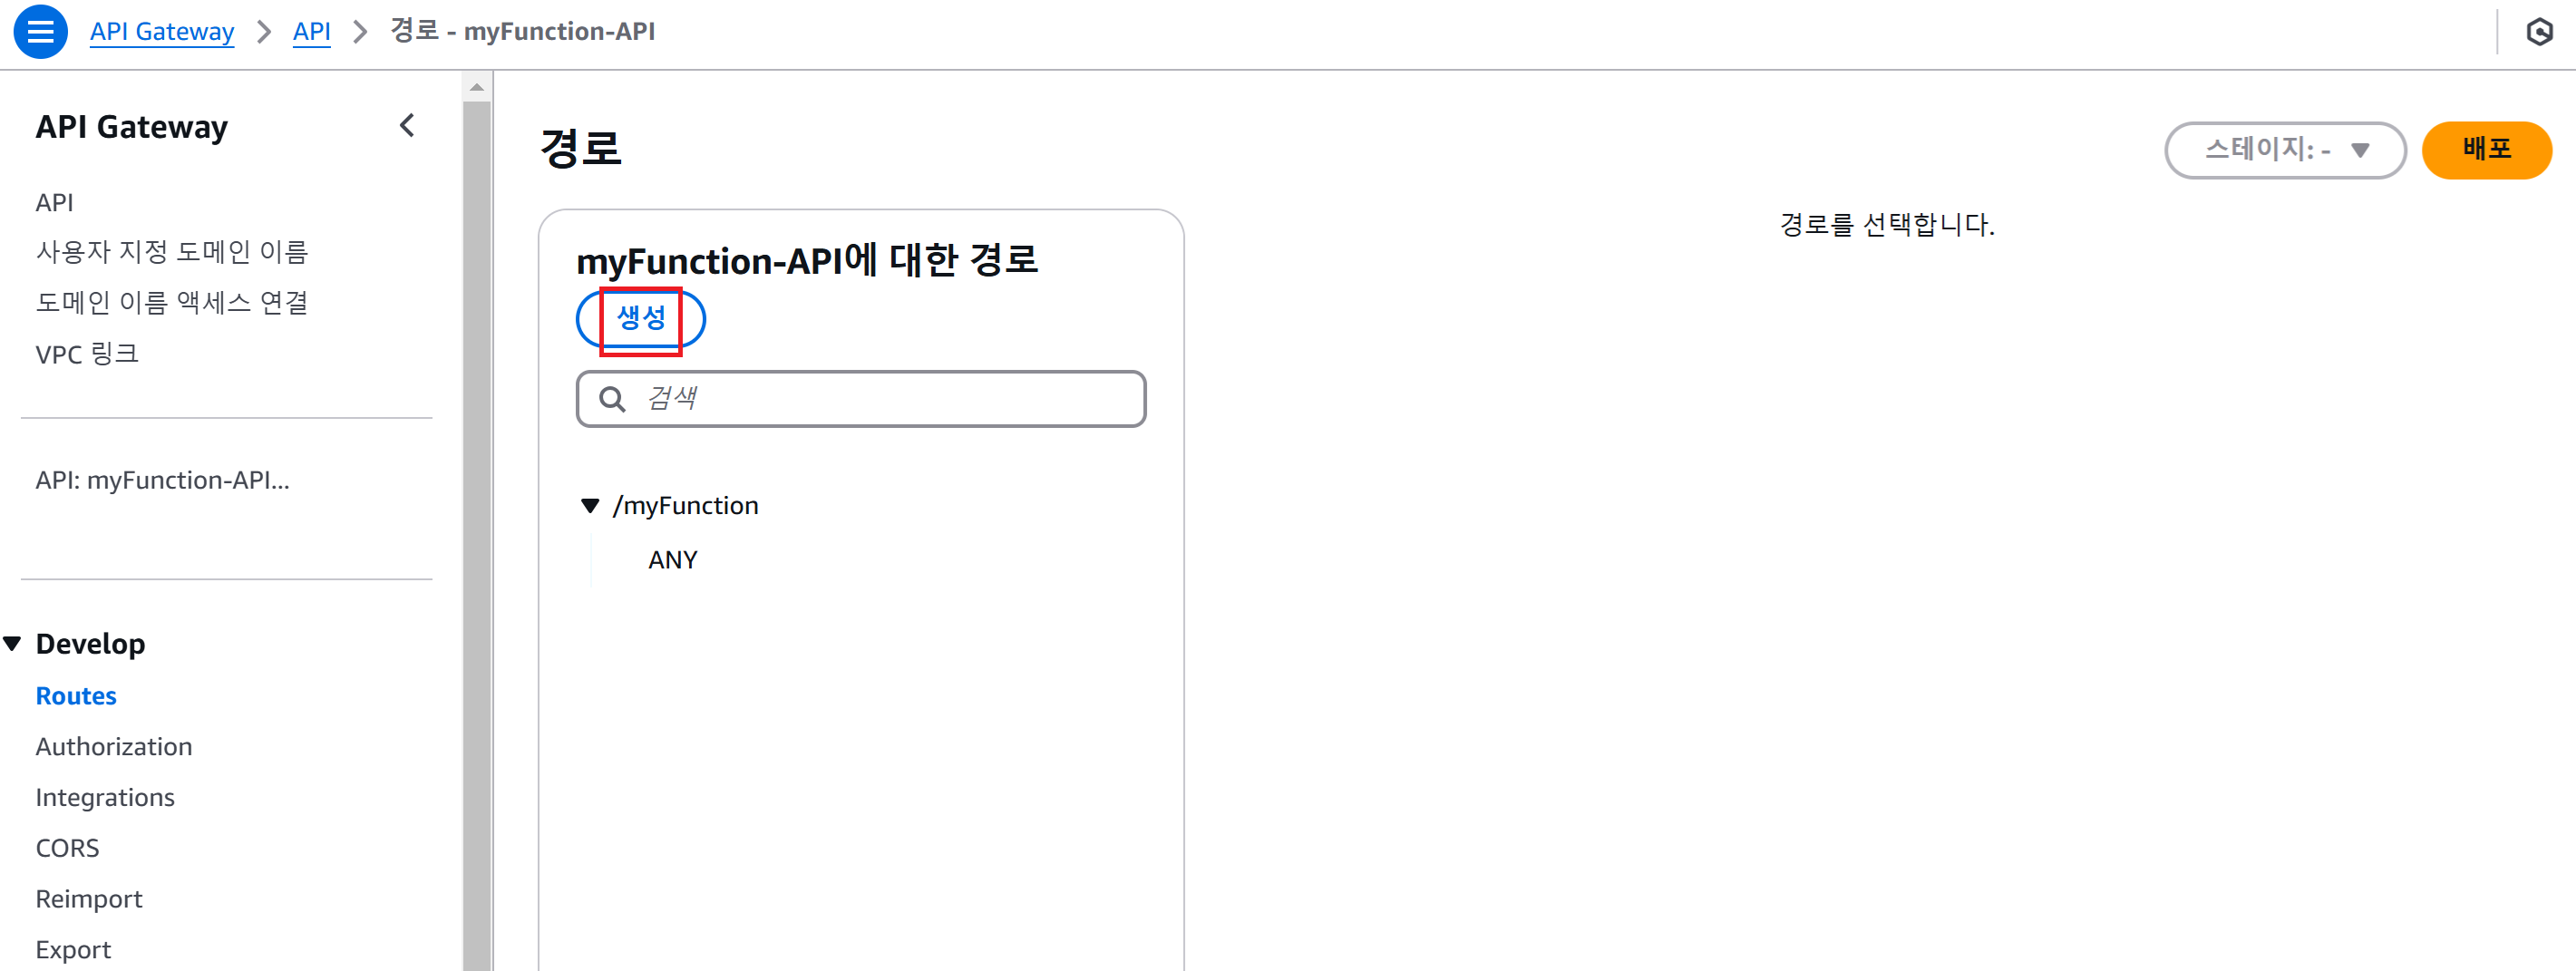This screenshot has width=2576, height=971.
Task: Open the 스테이지 dropdown
Action: [2285, 150]
